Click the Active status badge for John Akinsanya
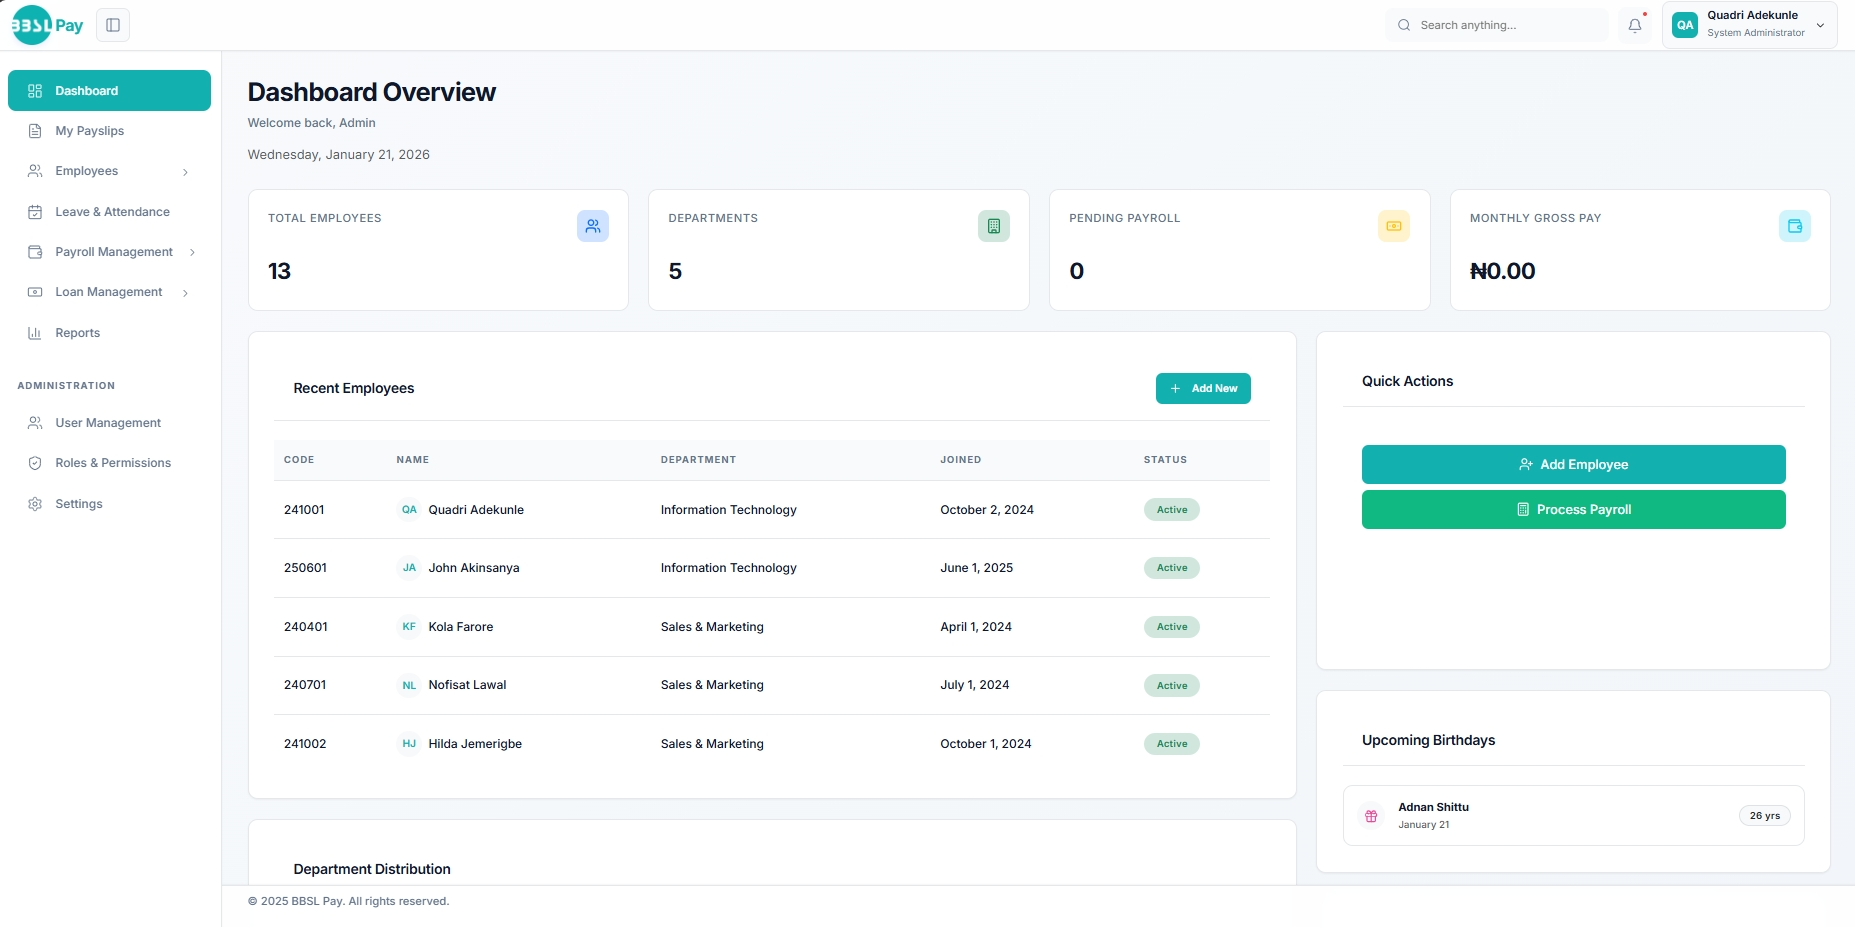This screenshot has height=927, width=1855. (1171, 568)
